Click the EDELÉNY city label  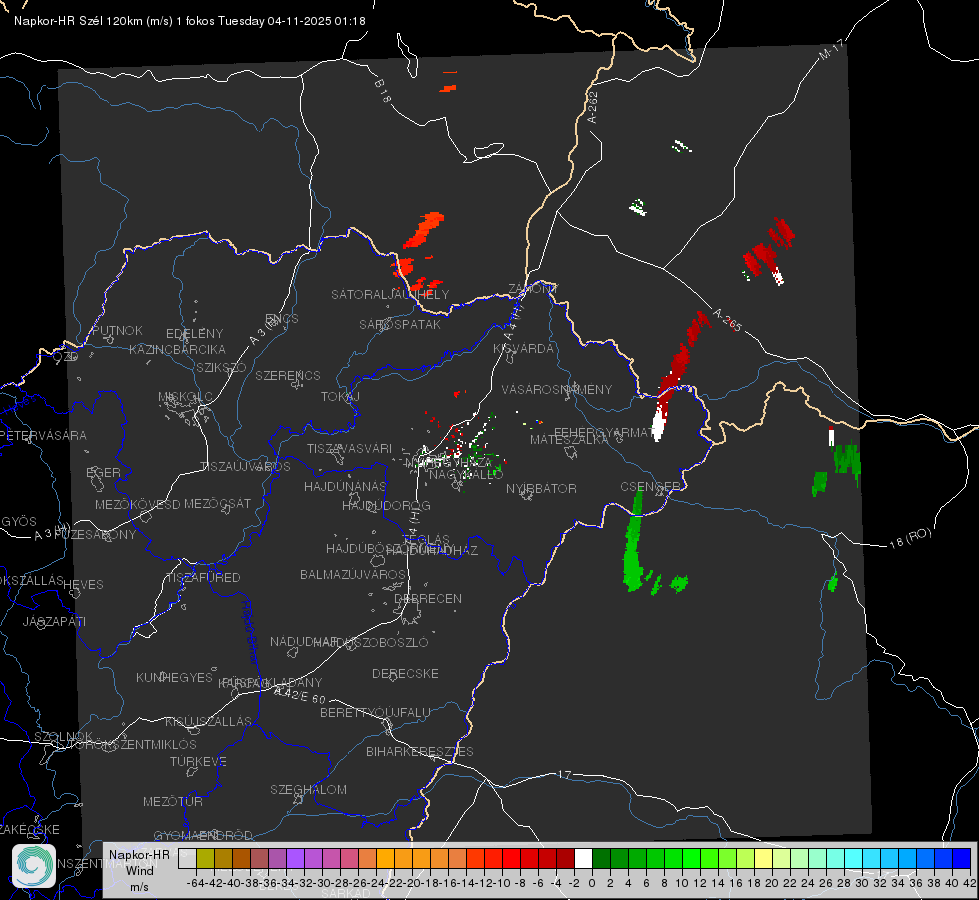195,334
